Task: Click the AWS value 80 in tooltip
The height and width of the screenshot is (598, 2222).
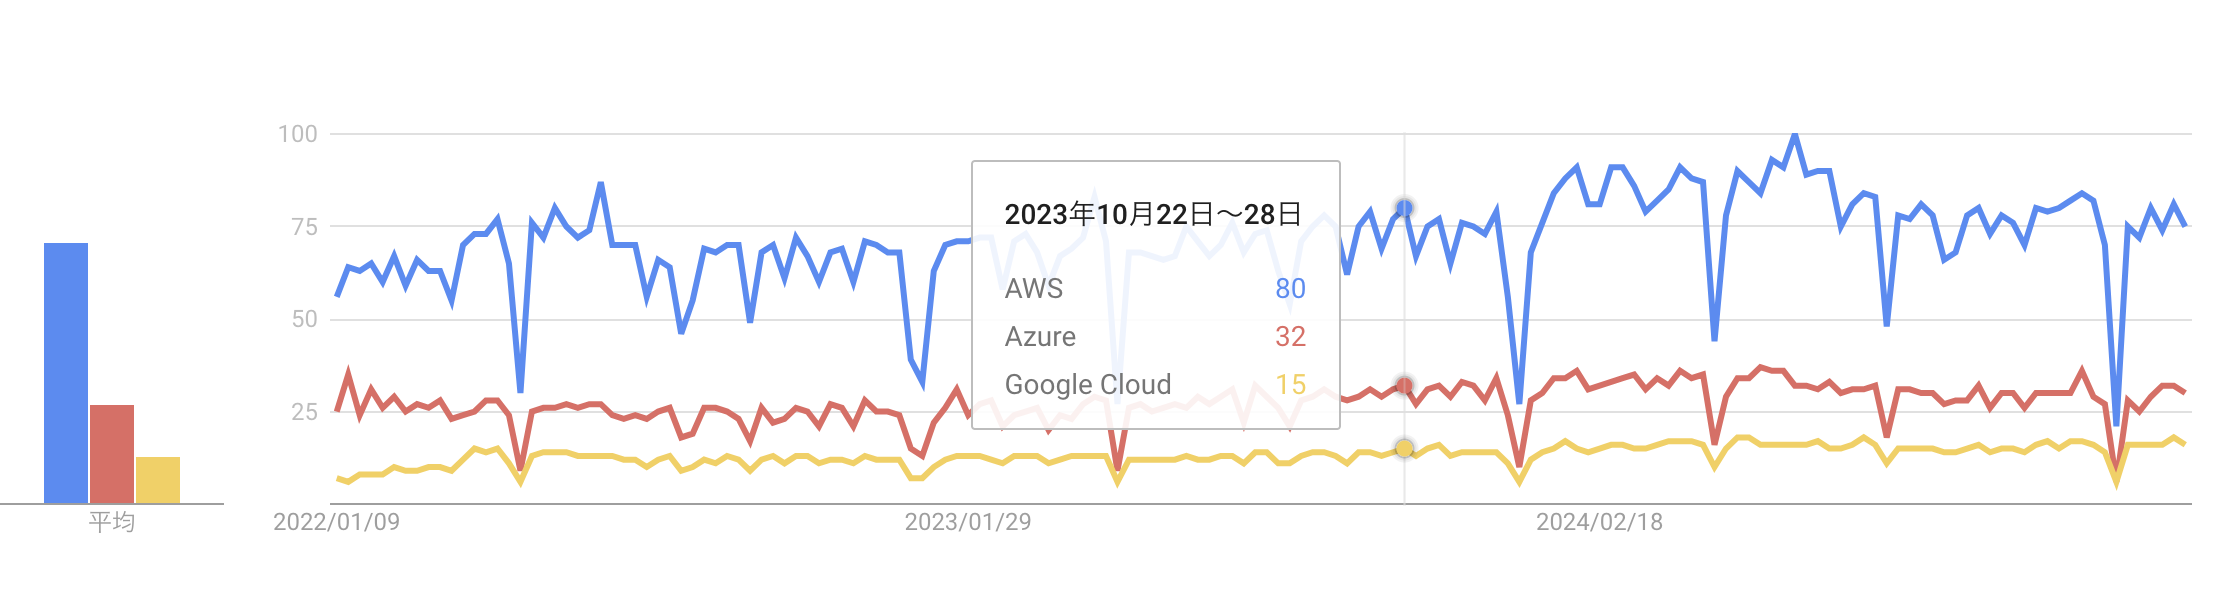Action: (x=1290, y=289)
